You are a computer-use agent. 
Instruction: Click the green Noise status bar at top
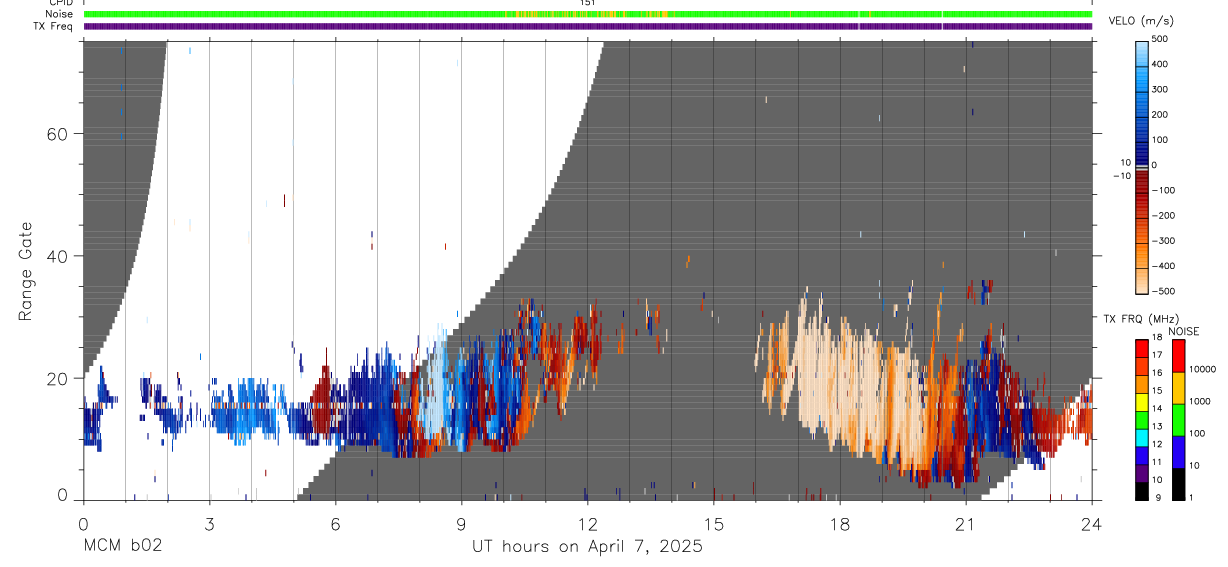[588, 15]
